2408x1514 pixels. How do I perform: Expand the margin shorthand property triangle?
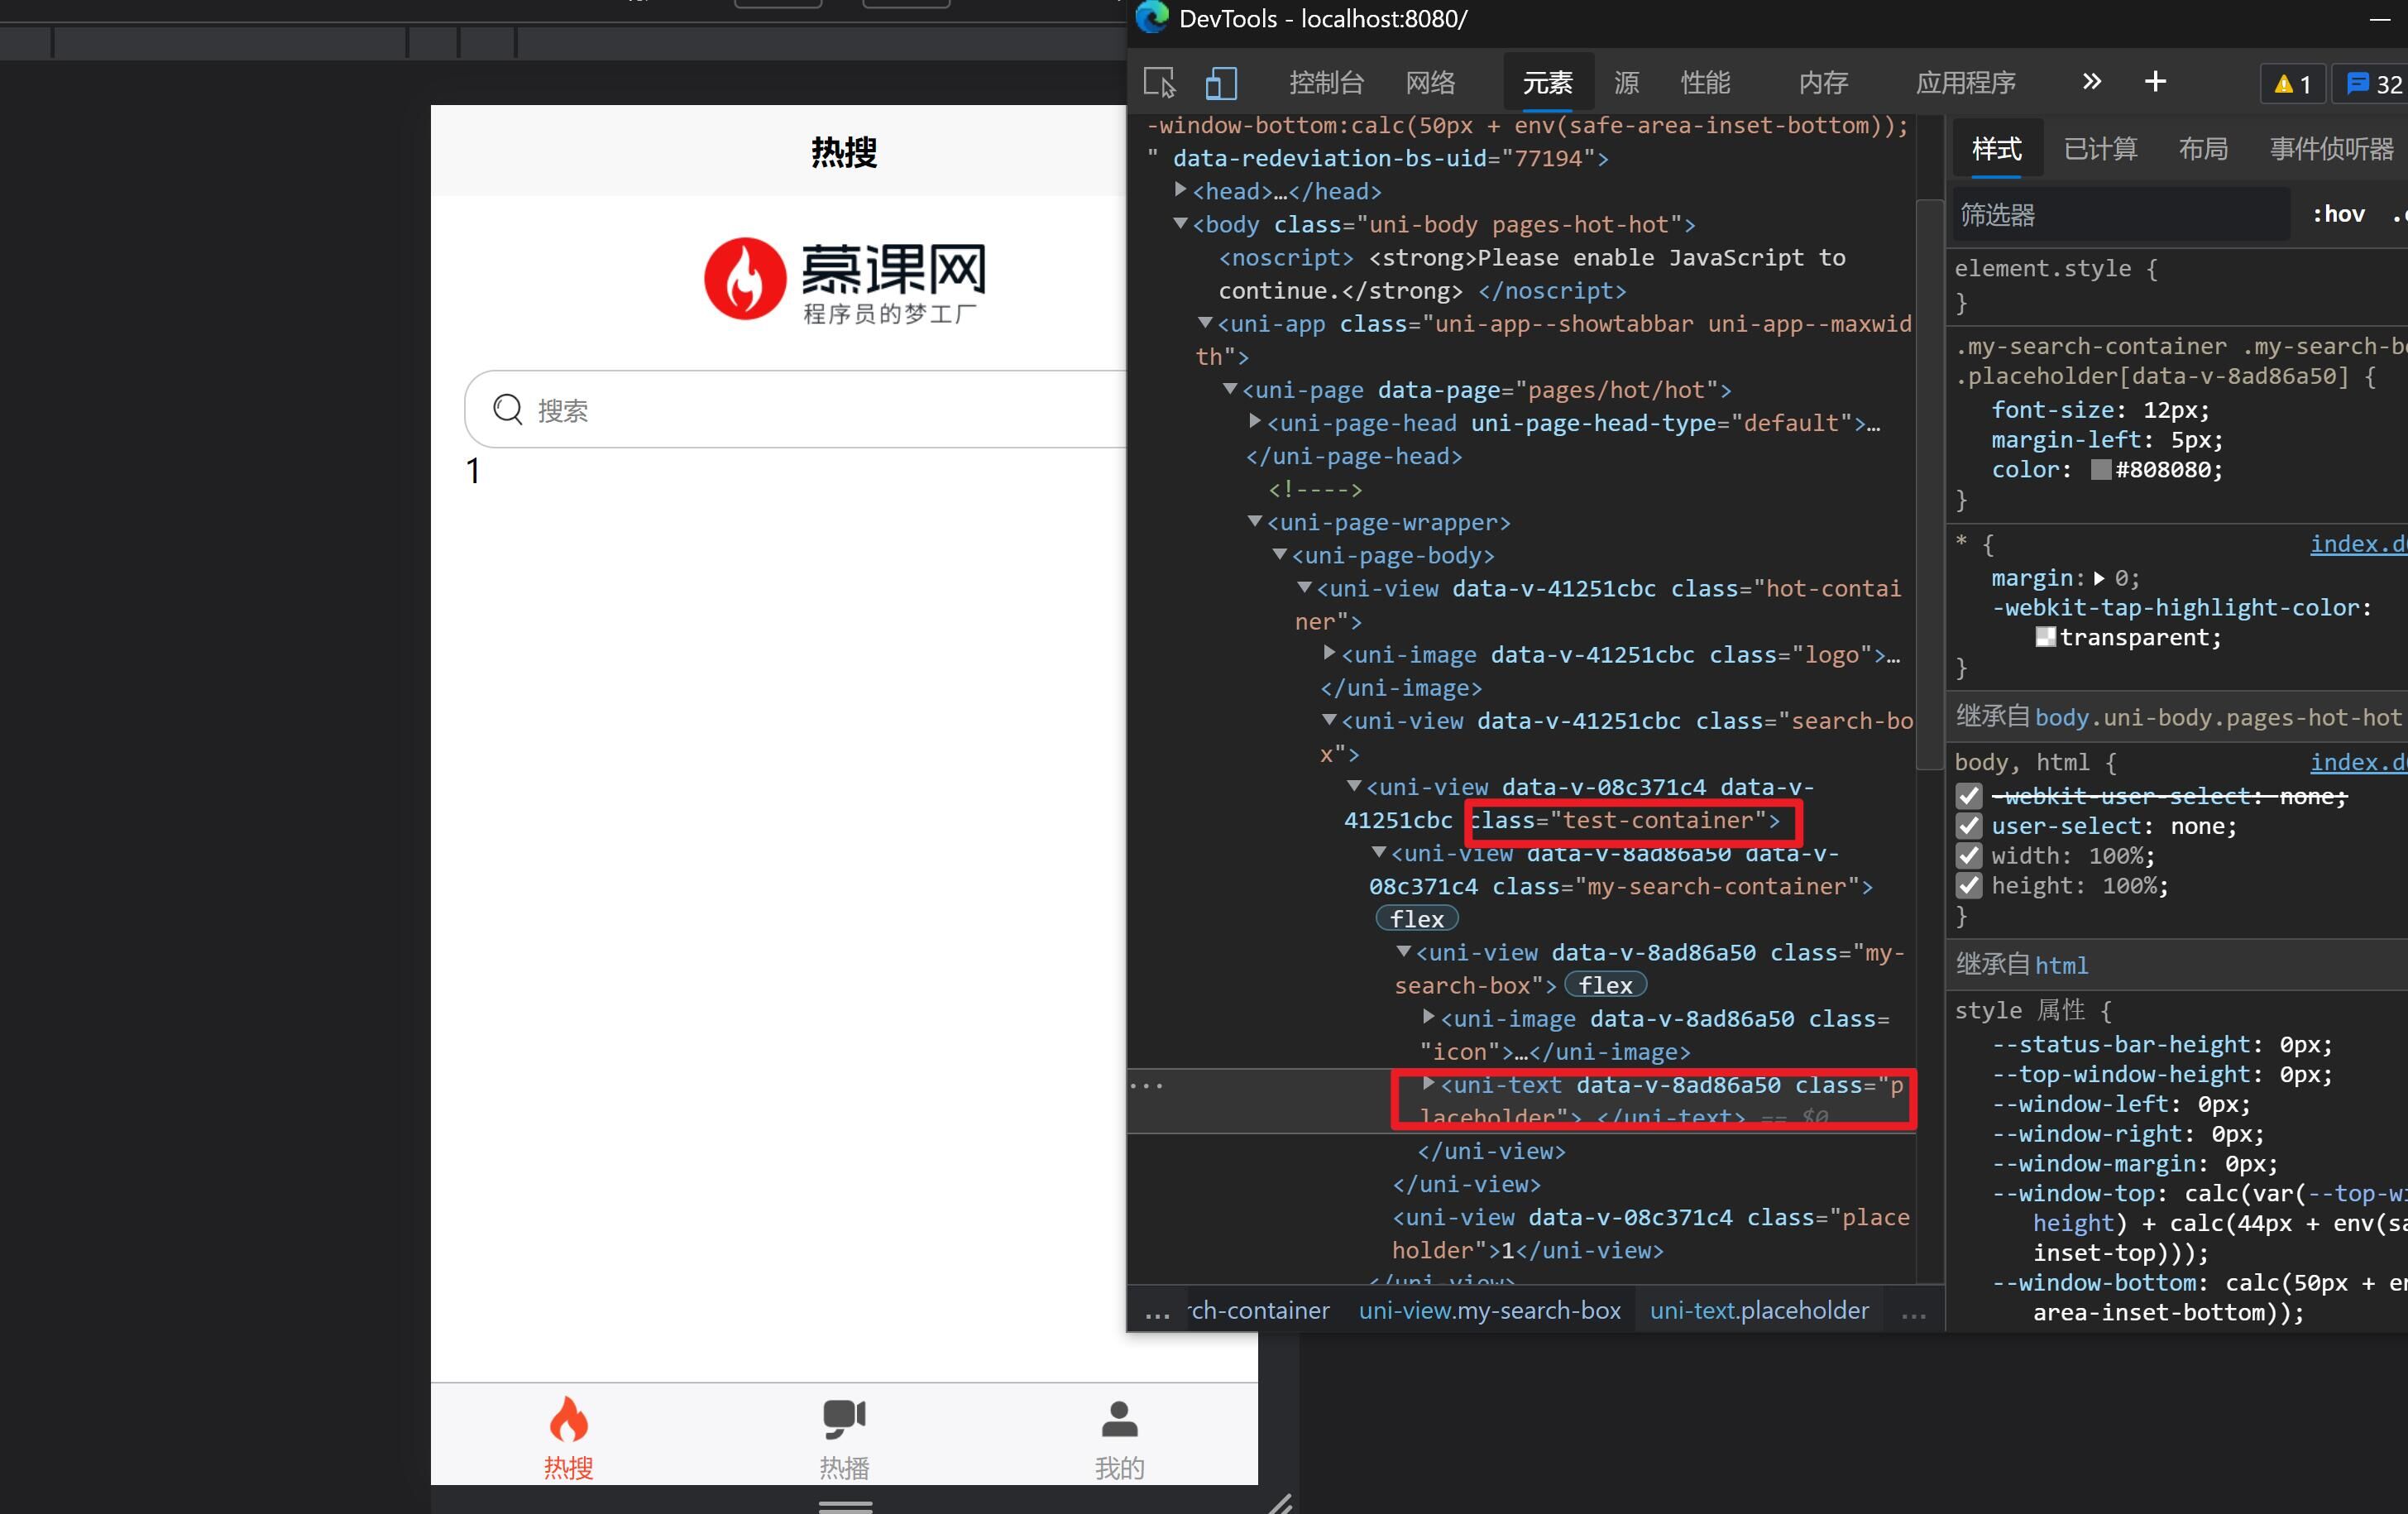[x=2099, y=578]
